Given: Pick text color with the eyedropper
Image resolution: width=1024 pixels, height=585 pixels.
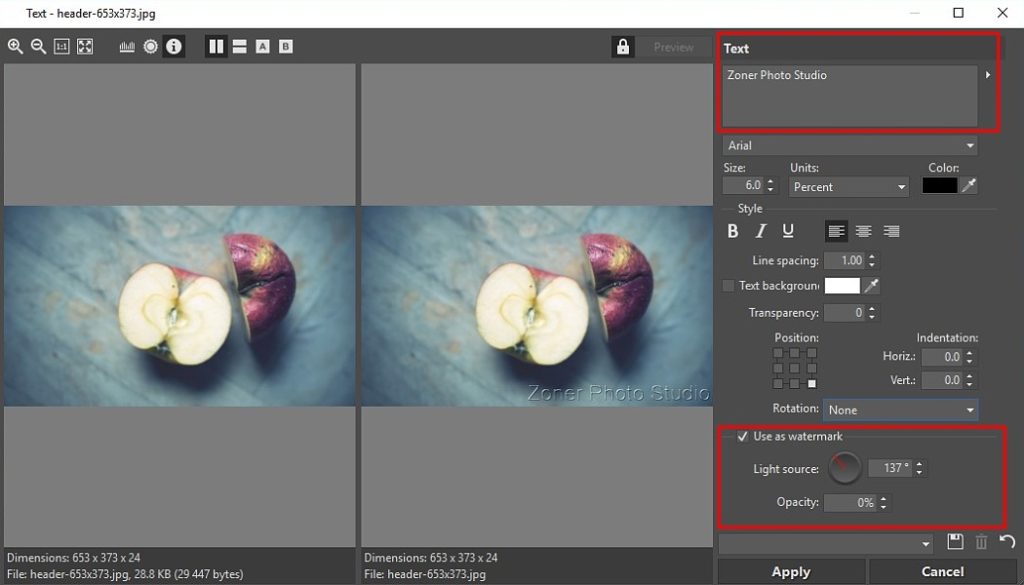Looking at the screenshot, I should [x=969, y=186].
